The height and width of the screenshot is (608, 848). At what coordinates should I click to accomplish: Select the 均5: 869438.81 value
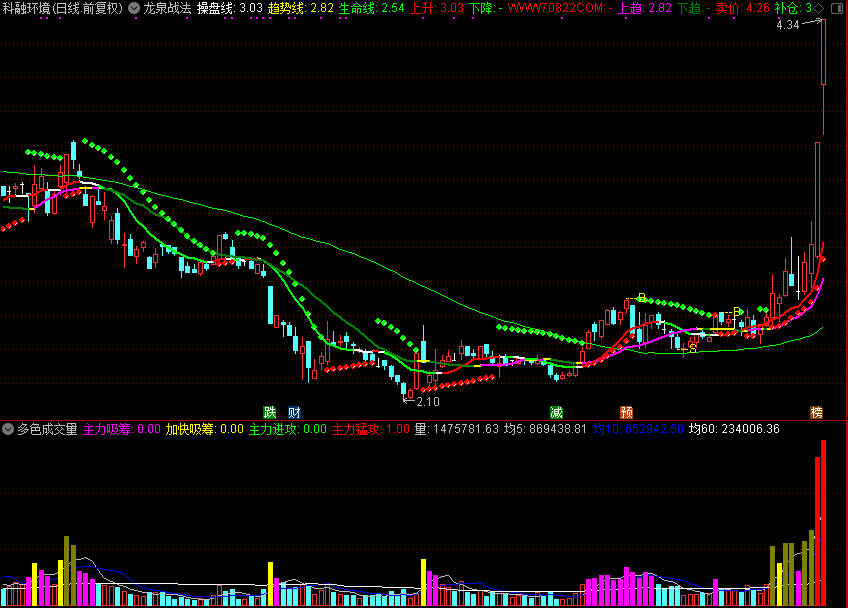pos(545,429)
